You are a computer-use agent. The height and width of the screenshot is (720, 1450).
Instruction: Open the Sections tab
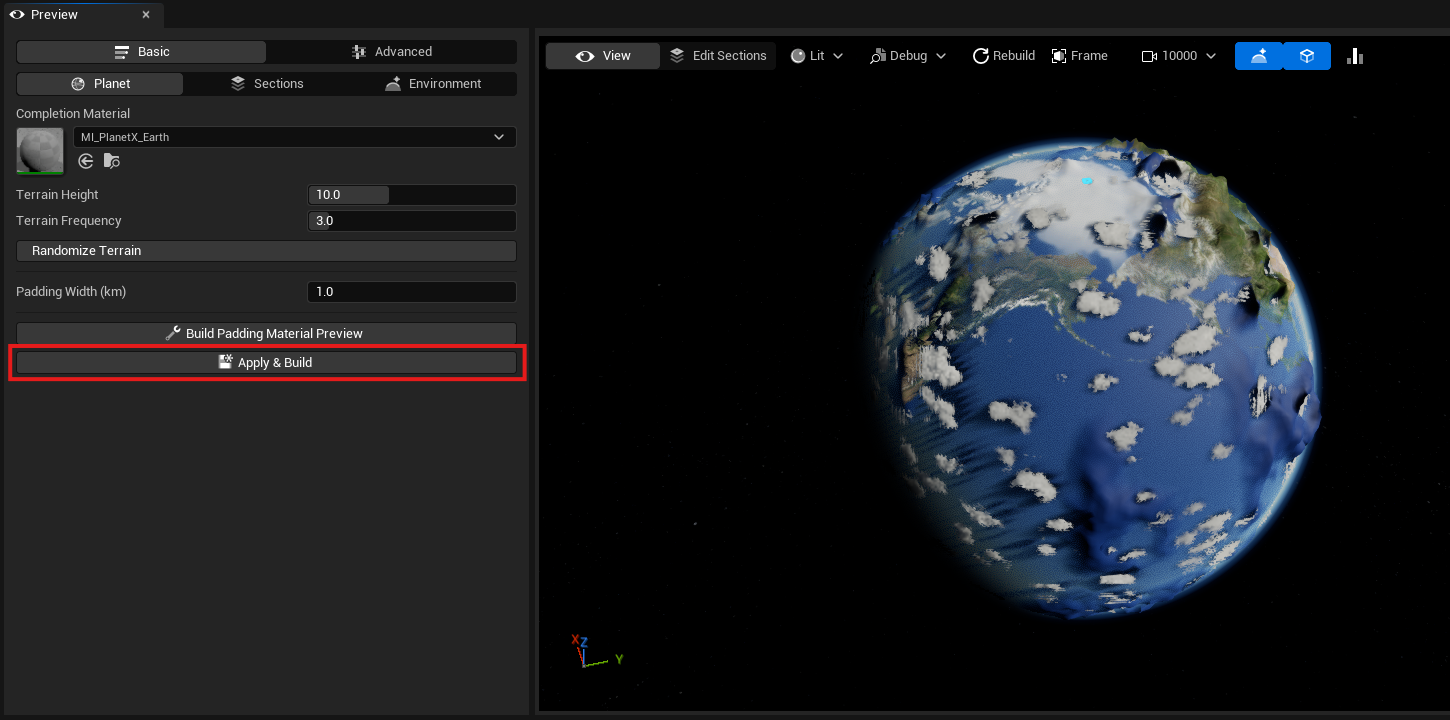(267, 84)
